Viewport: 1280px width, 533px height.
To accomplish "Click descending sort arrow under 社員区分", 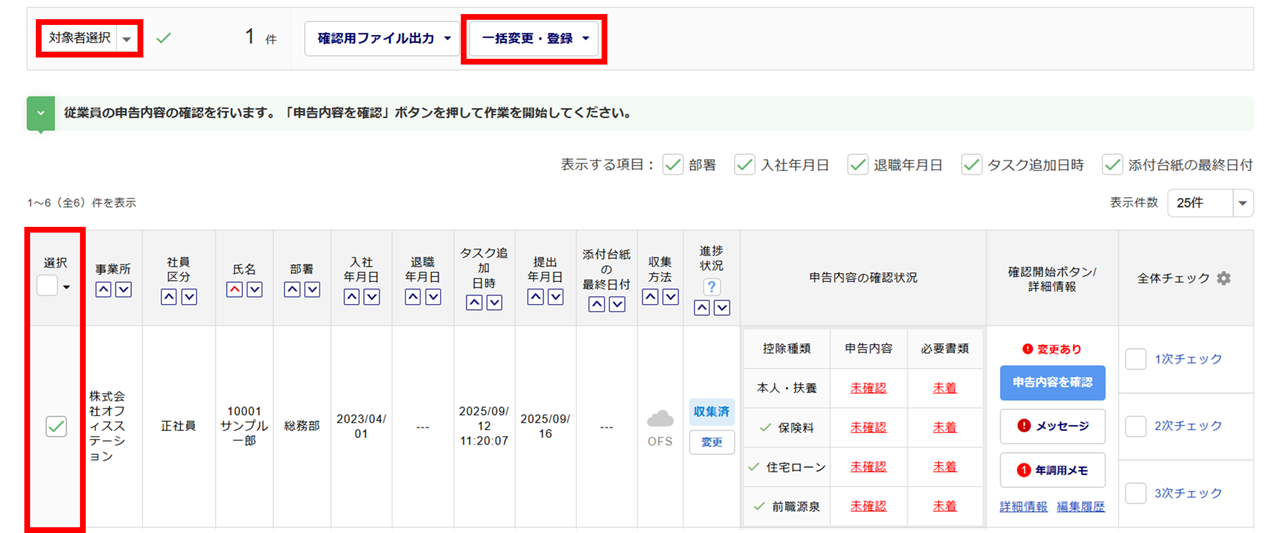I will tap(189, 297).
